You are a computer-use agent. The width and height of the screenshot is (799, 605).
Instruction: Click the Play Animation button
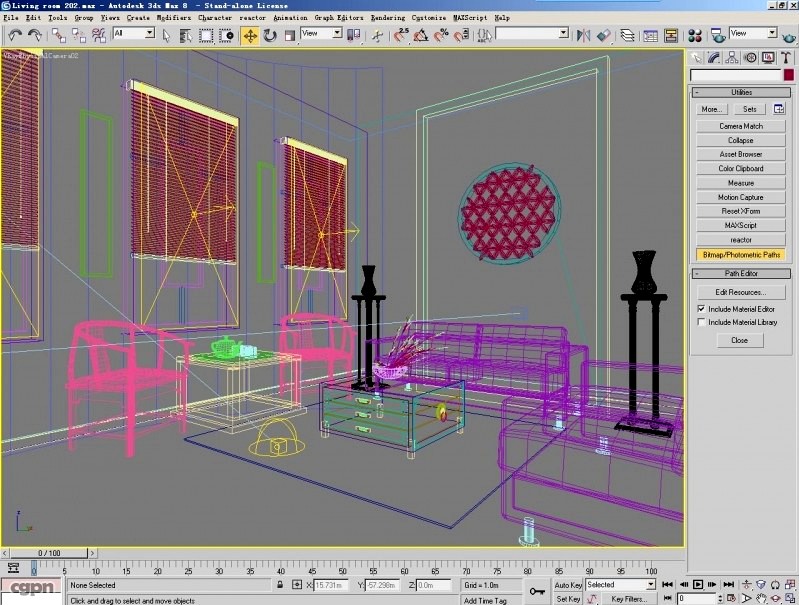point(698,585)
